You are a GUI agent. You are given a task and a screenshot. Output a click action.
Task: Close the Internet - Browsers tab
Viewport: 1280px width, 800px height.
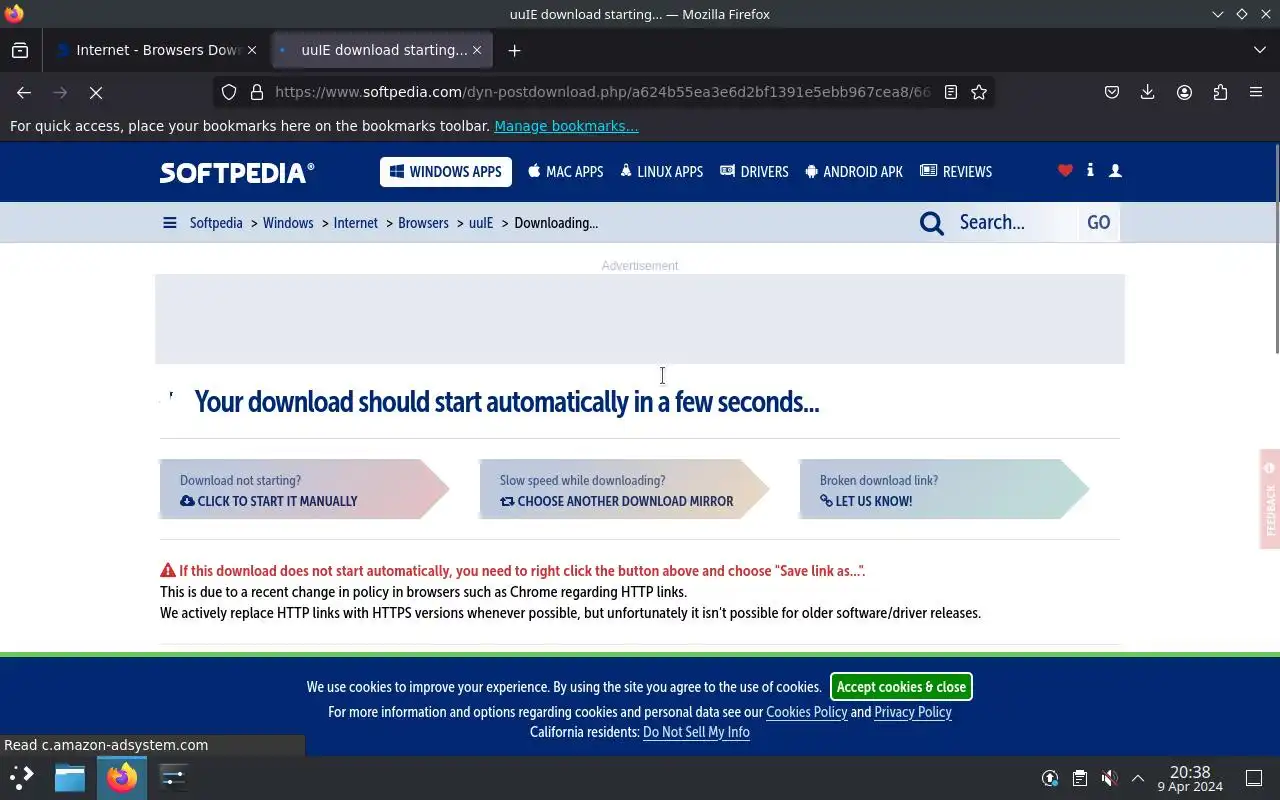pos(252,50)
